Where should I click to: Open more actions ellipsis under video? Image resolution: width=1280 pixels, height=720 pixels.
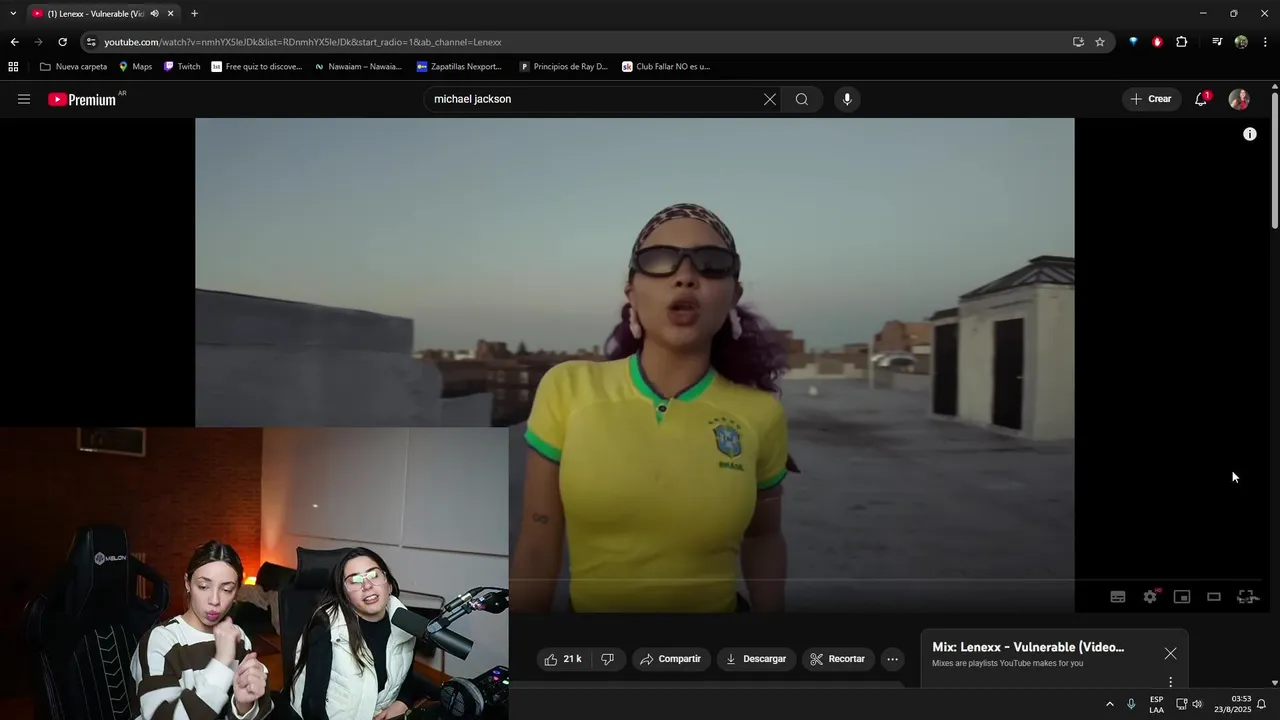coord(893,659)
